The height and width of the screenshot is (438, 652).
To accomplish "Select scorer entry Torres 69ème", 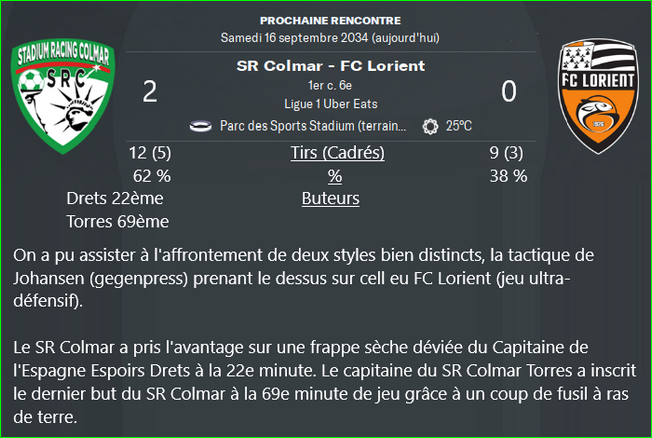I will (x=118, y=222).
